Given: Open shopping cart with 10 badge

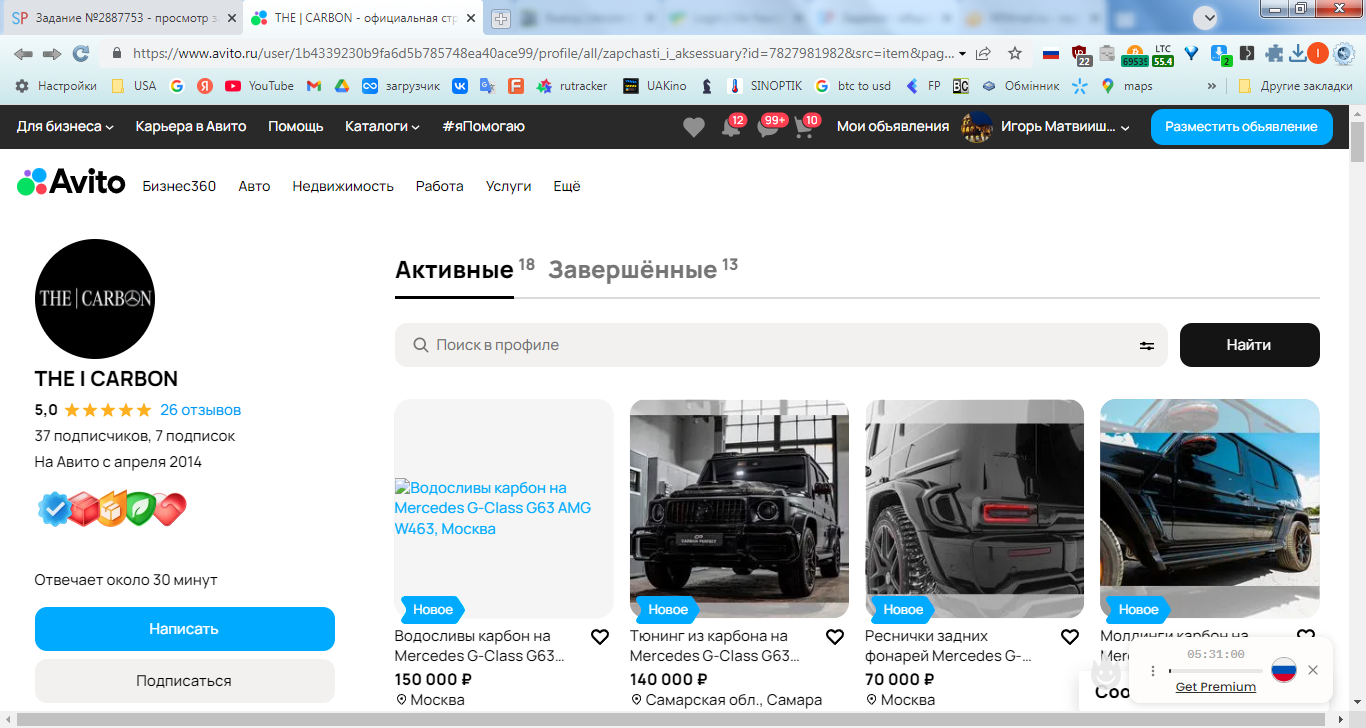Looking at the screenshot, I should pyautogui.click(x=803, y=128).
